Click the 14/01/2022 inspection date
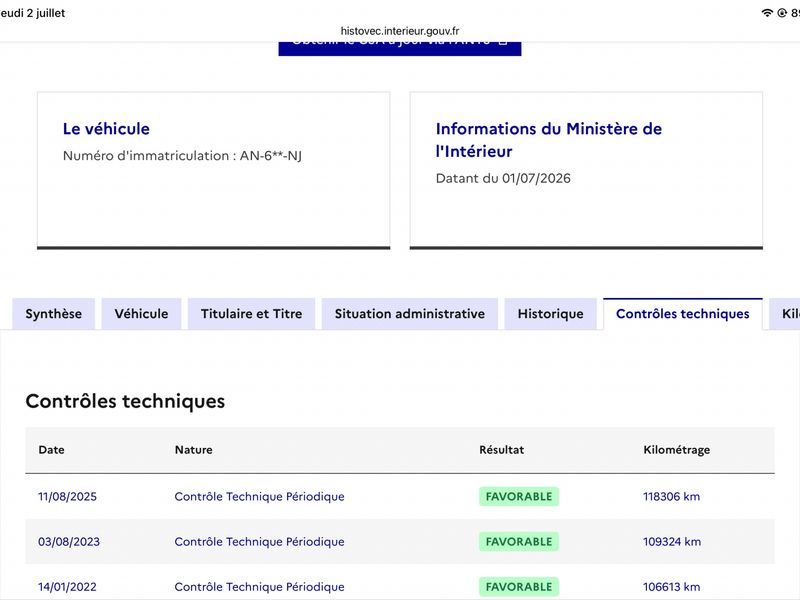800x600 pixels. point(67,587)
